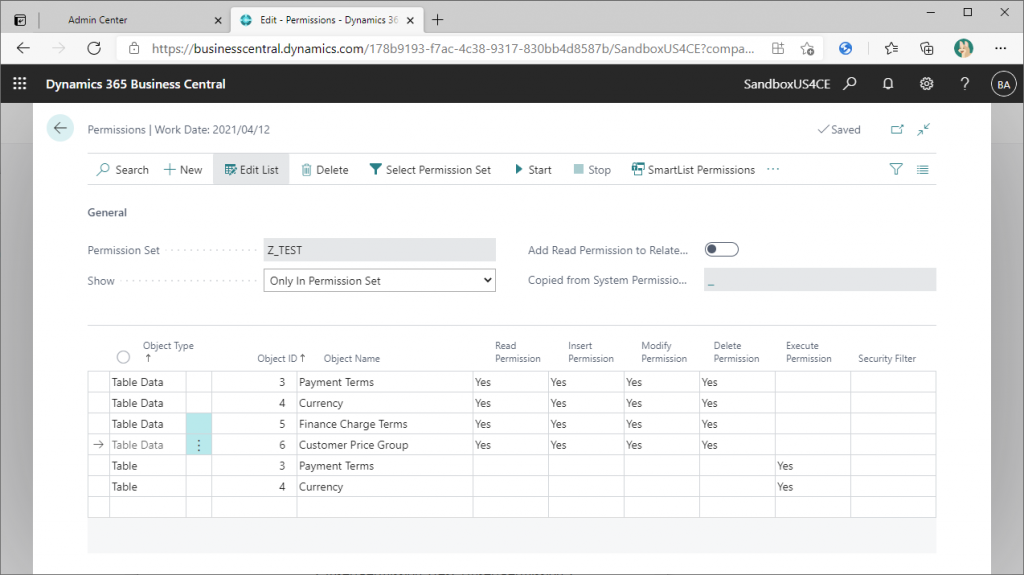Click the Modify Permission column header
The width and height of the screenshot is (1024, 575).
664,352
